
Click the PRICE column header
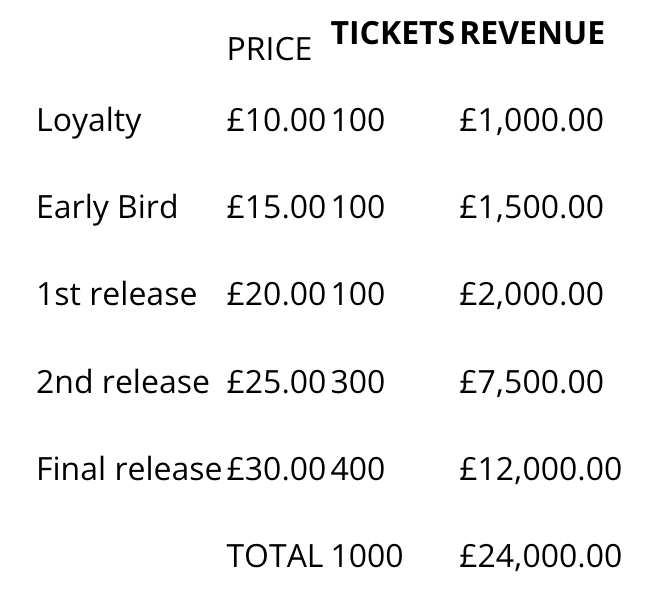coord(269,49)
